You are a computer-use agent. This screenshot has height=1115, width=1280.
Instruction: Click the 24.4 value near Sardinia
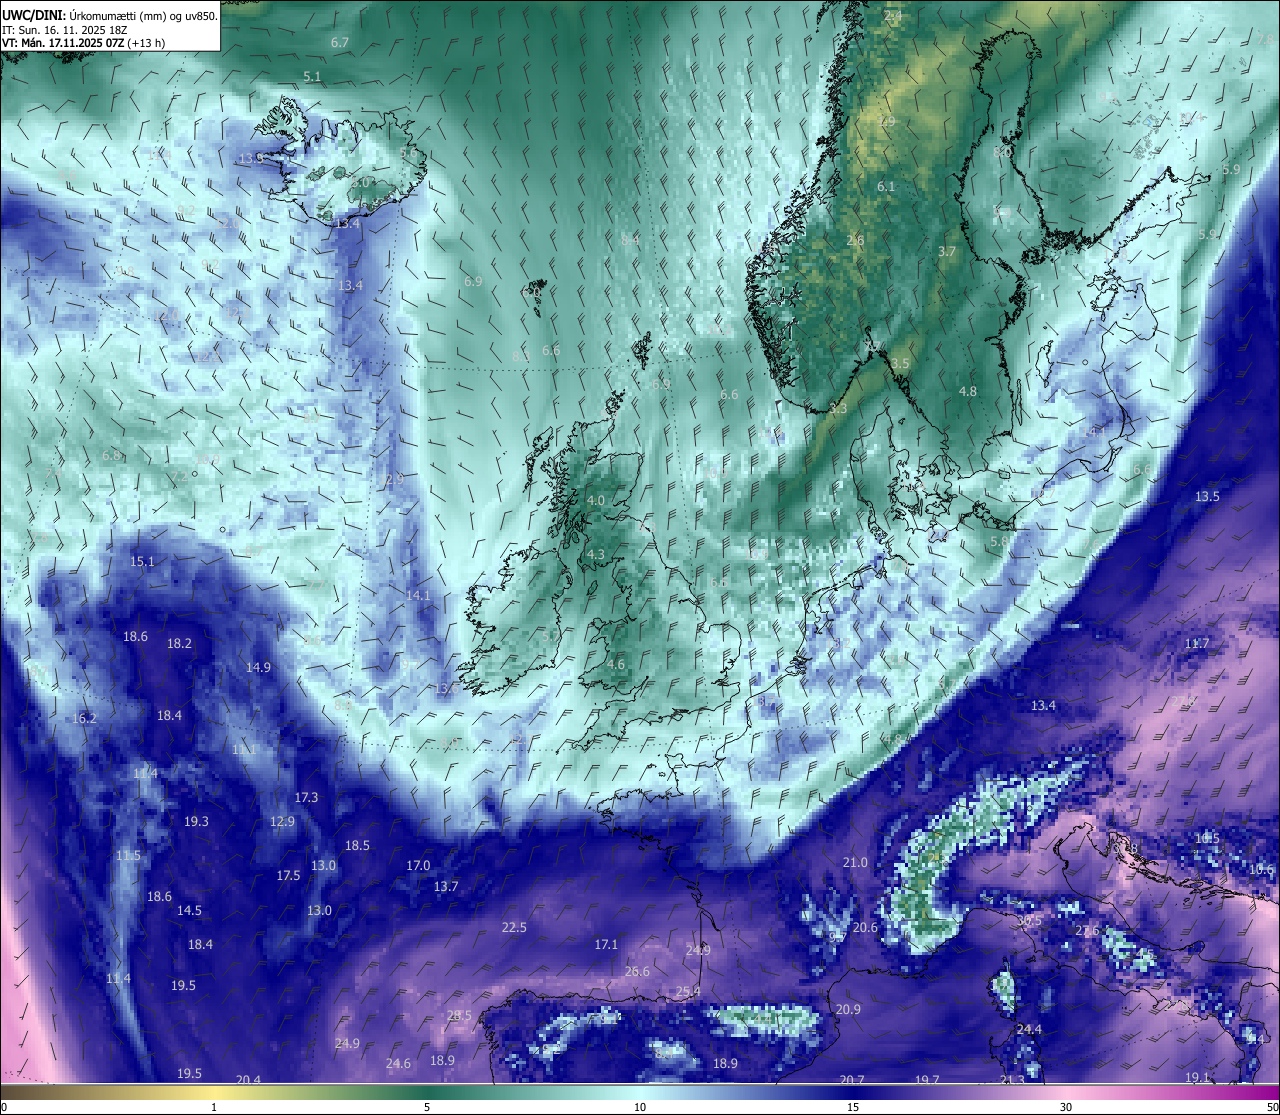tap(1029, 1030)
